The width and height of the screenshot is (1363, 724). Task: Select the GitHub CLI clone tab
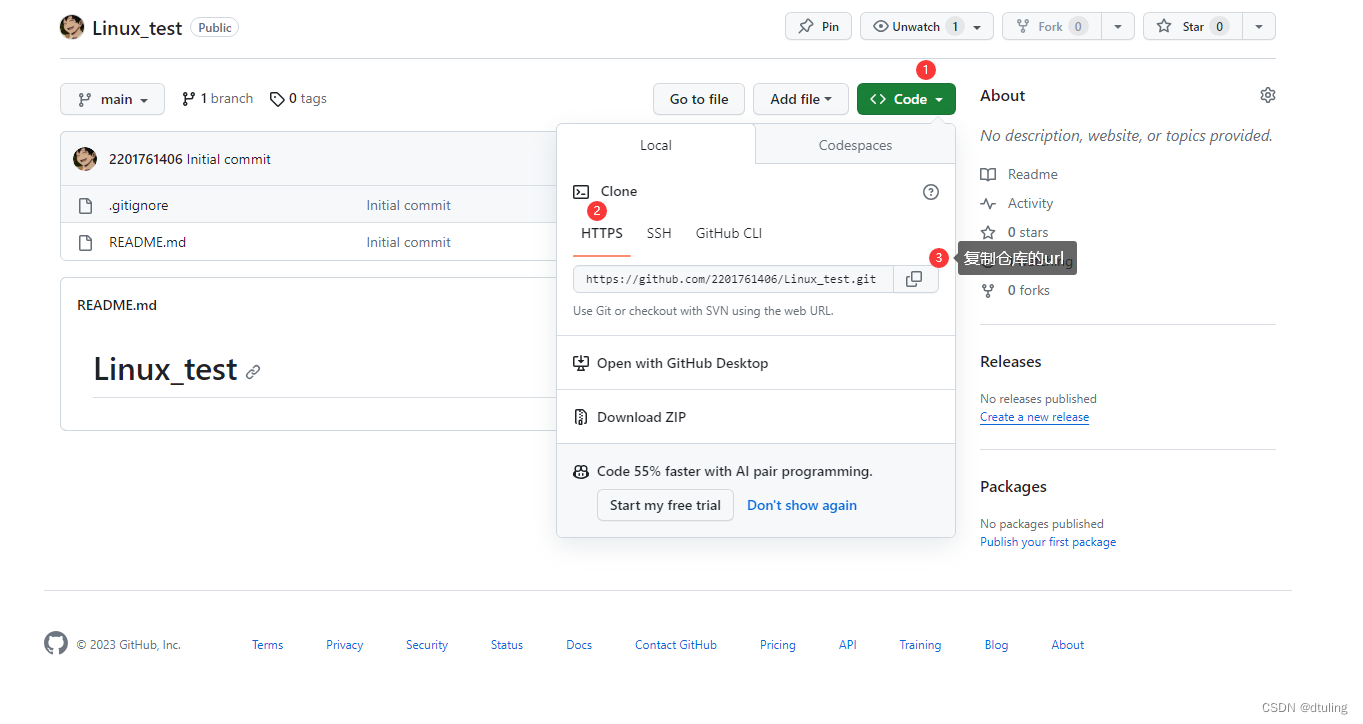click(729, 233)
